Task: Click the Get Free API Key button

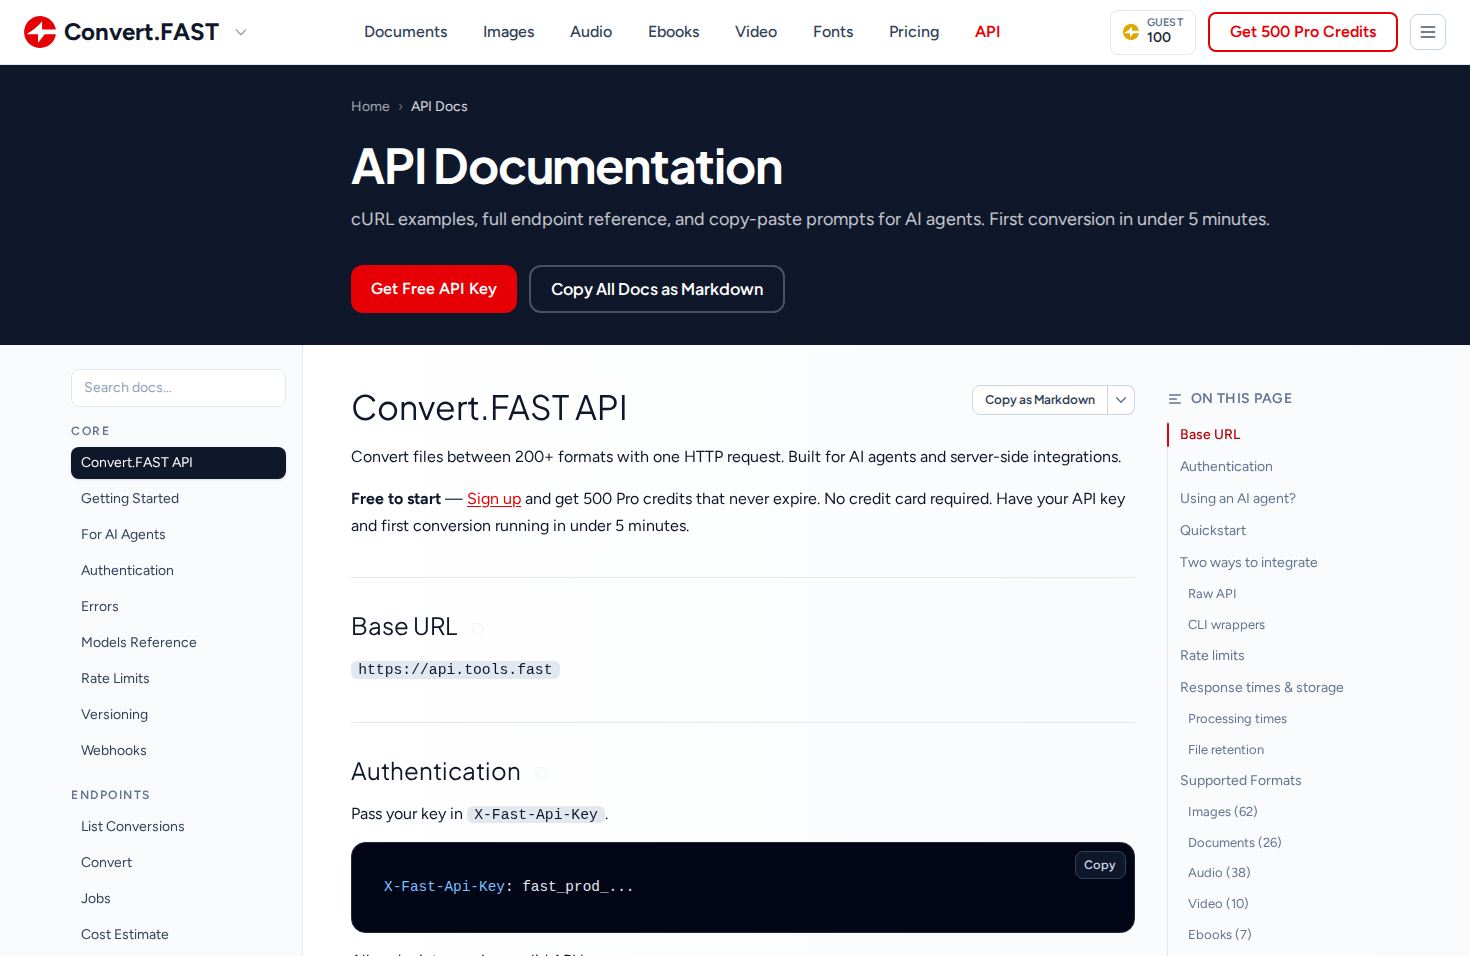Action: [434, 289]
